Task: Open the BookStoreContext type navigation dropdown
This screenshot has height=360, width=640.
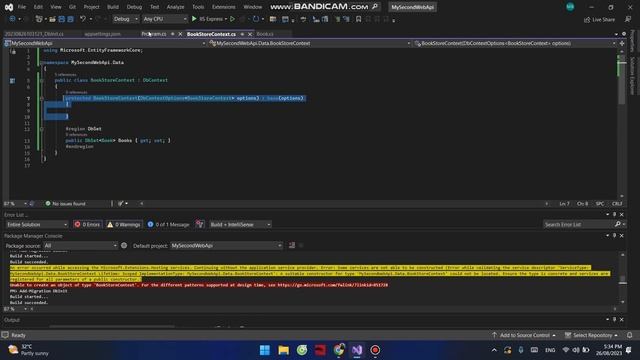Action: [x=309, y=43]
